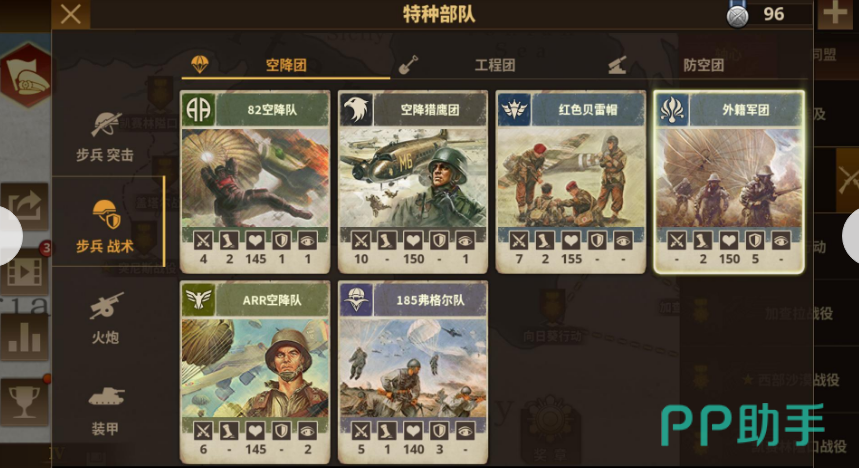Open the trophy achievements icon

24,402
